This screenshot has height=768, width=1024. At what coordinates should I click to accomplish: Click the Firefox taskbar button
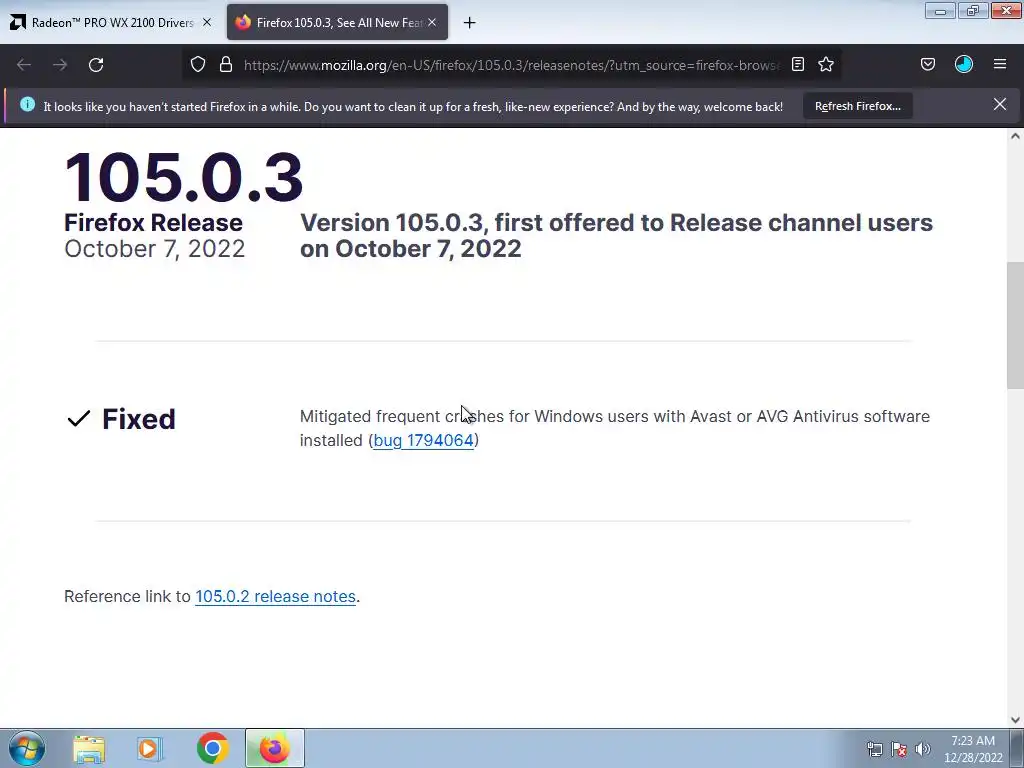click(275, 748)
